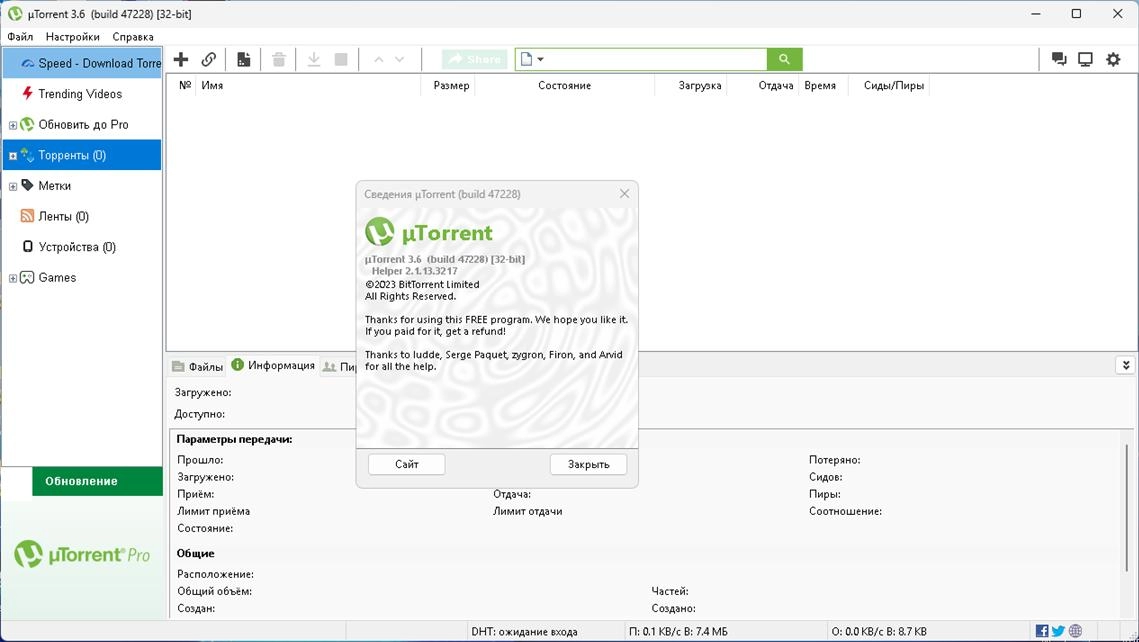
Task: Click the µTorrent app icon in title bar
Action: pos(15,14)
